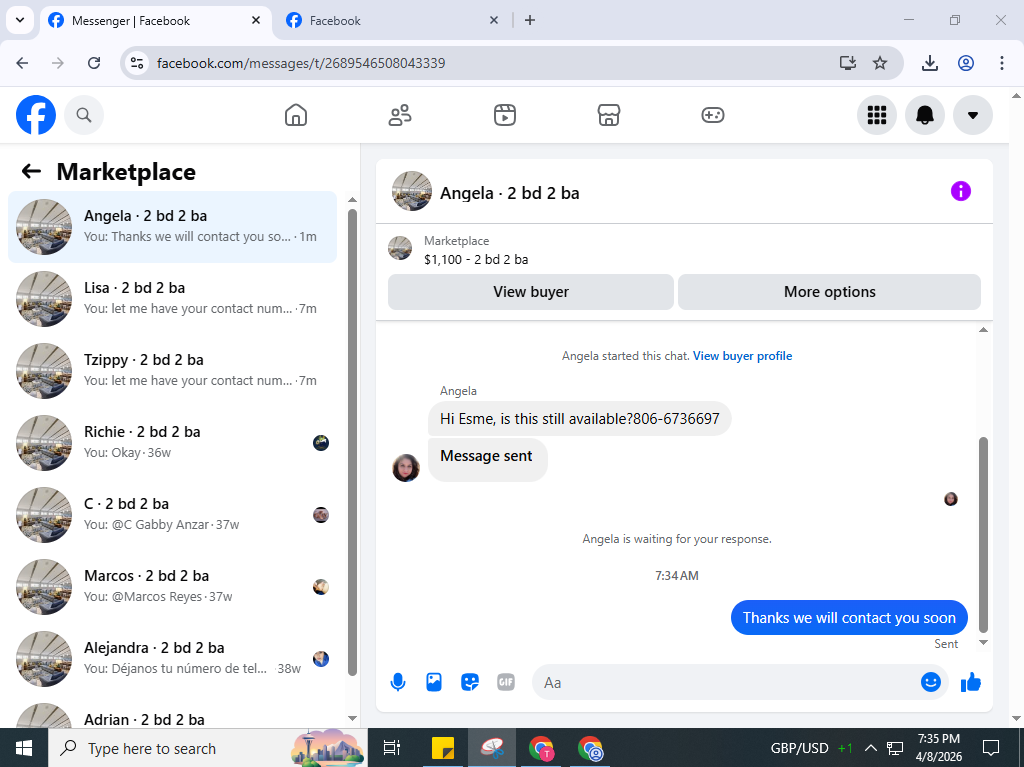
Task: Click the install app icon in address bar
Action: click(848, 63)
